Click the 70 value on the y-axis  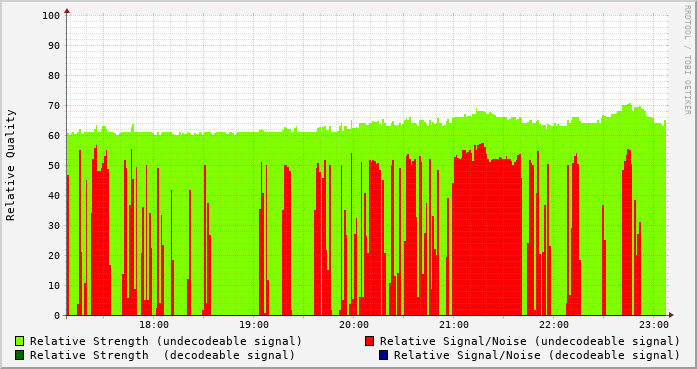coord(54,105)
